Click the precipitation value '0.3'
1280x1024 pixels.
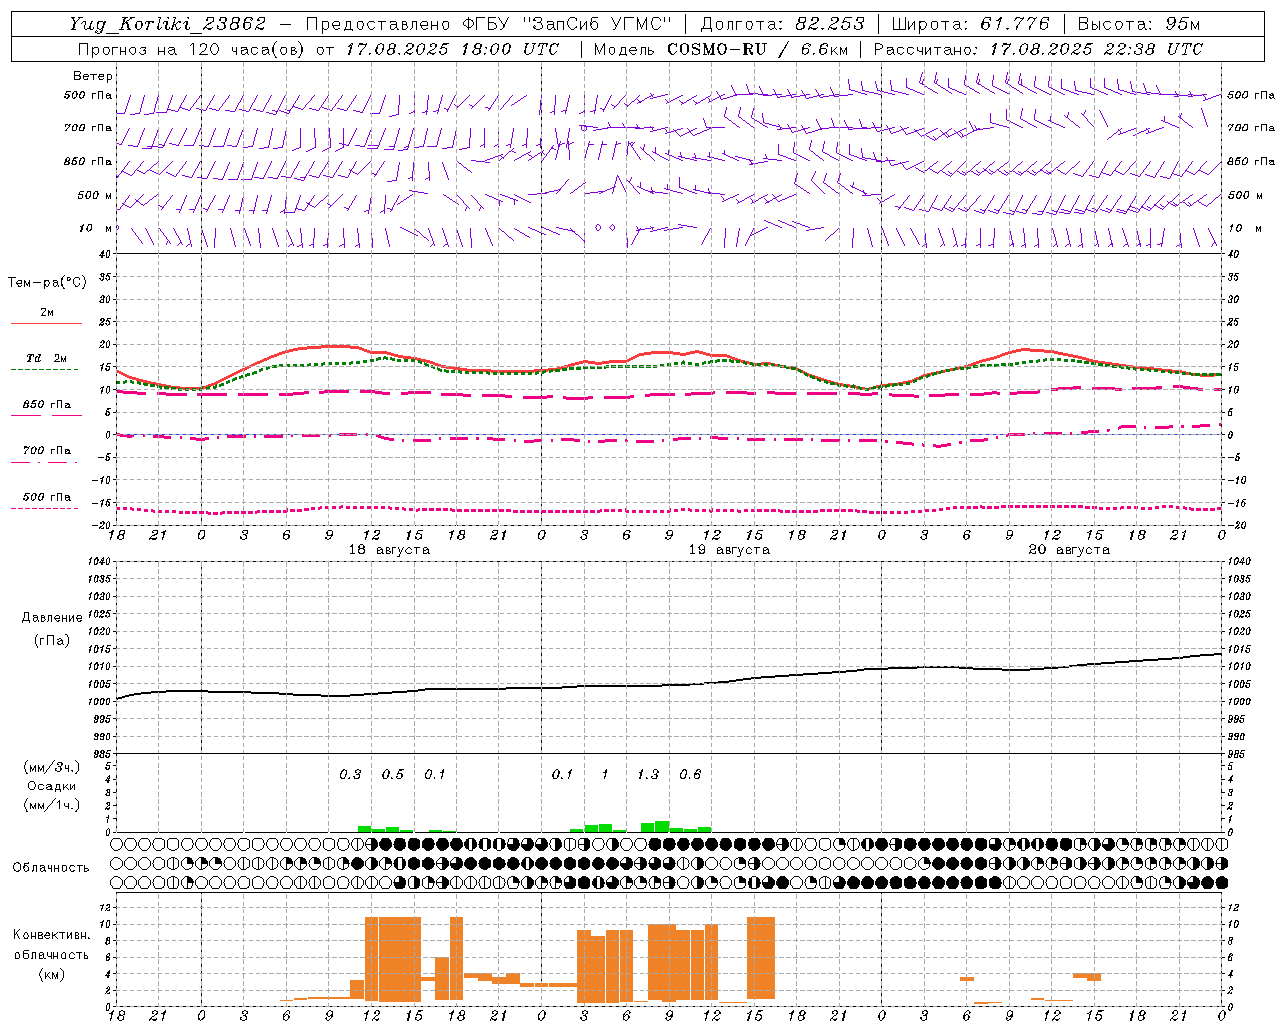350,775
